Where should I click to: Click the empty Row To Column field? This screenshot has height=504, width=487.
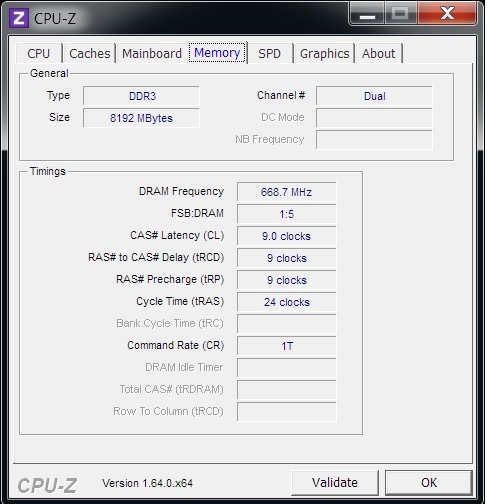click(287, 412)
